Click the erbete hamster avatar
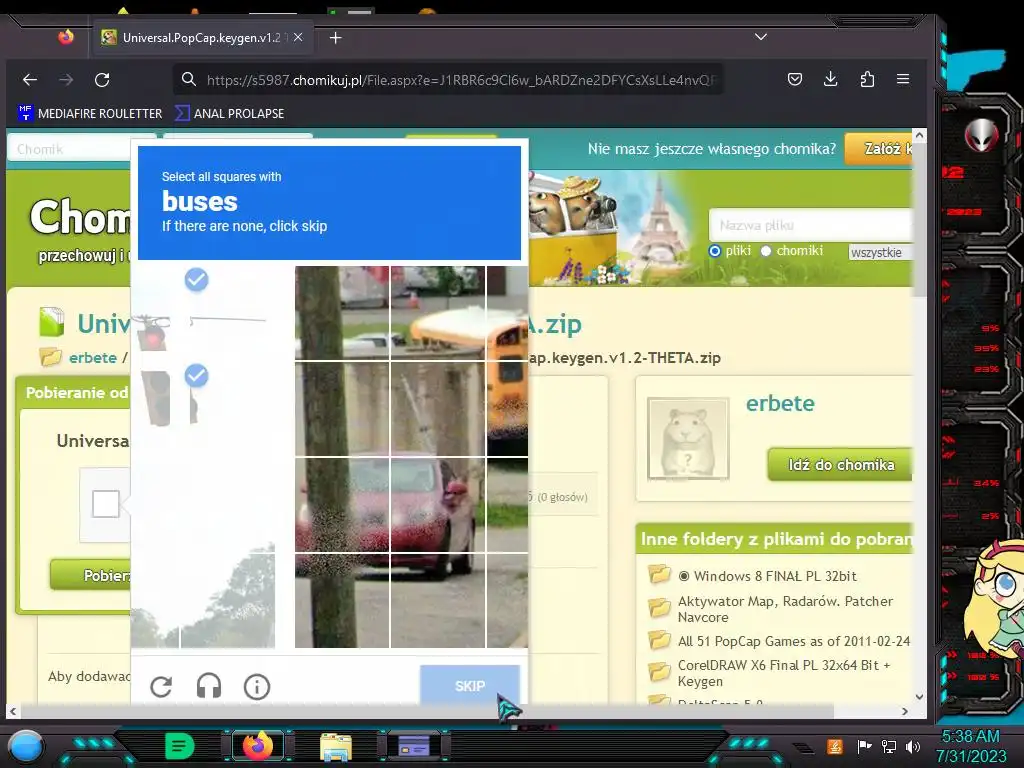The width and height of the screenshot is (1024, 768). [x=688, y=439]
